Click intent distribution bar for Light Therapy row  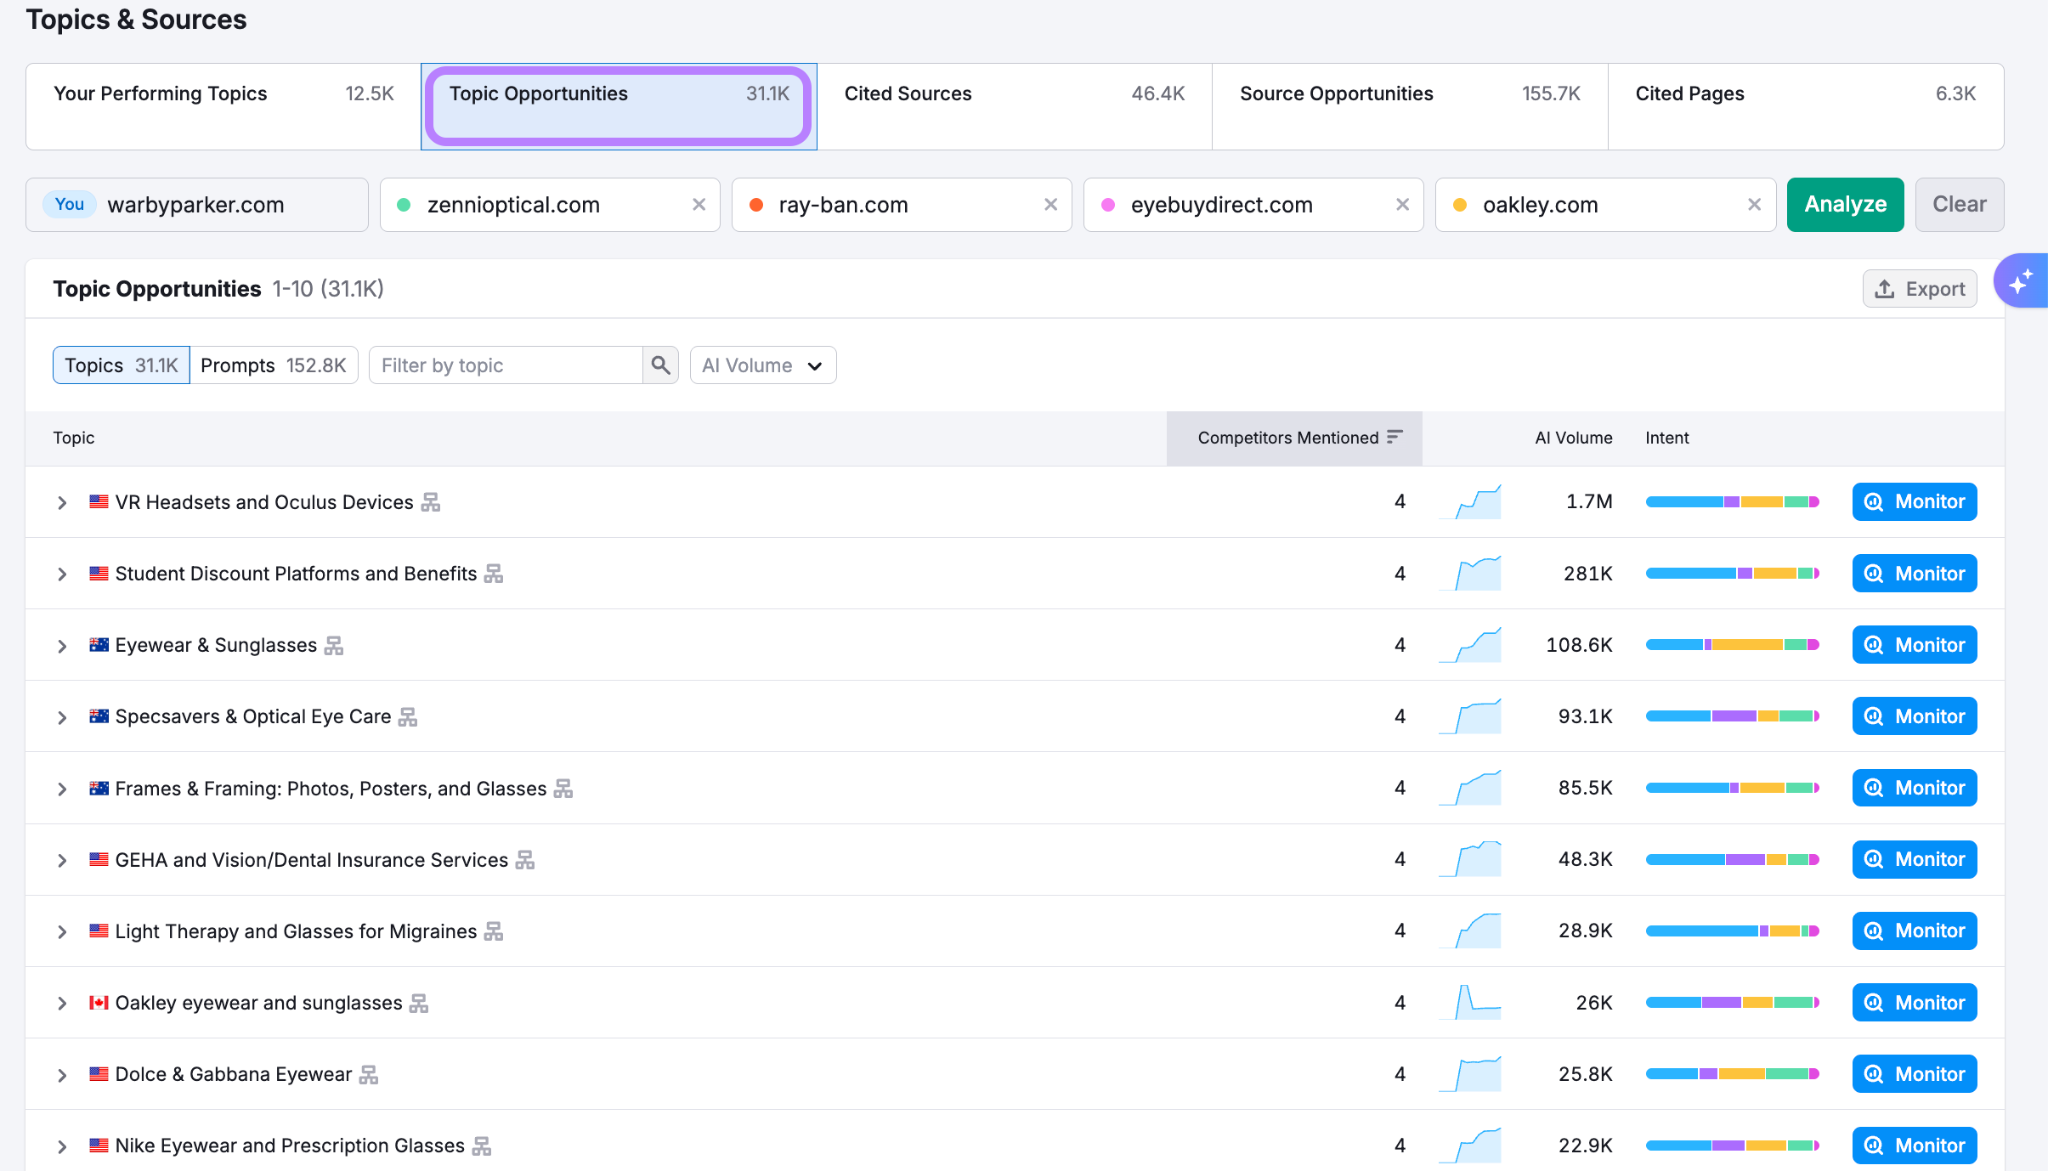click(x=1732, y=931)
